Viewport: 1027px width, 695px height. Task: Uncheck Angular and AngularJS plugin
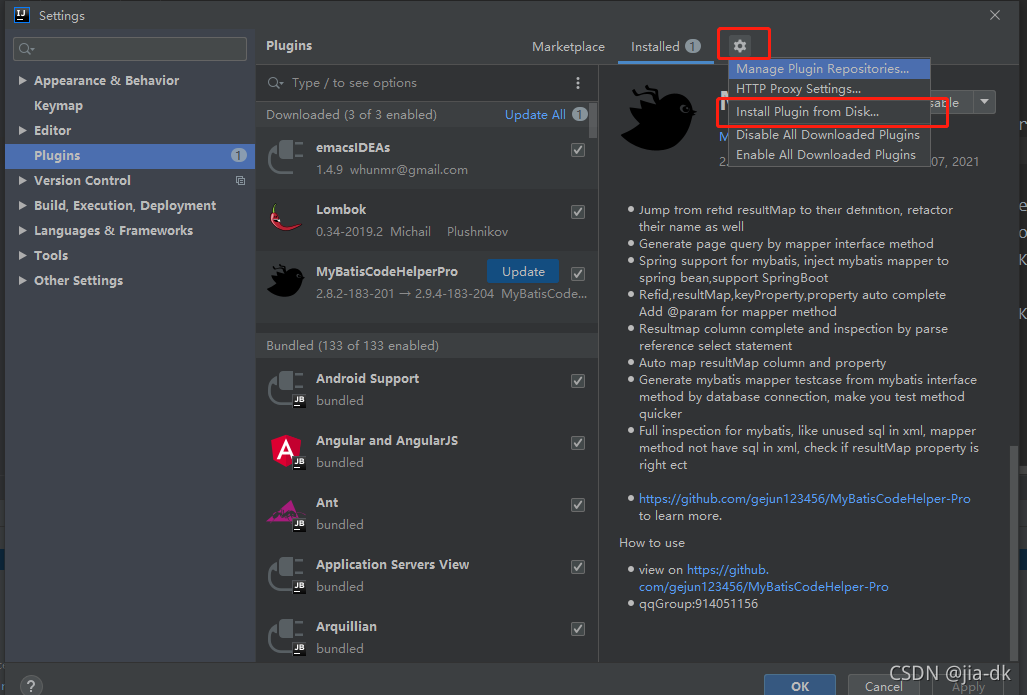578,443
